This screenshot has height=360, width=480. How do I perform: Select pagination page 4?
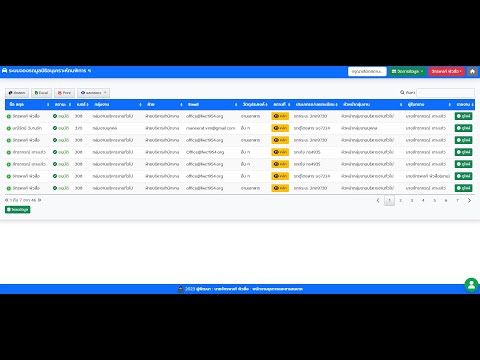pos(423,200)
